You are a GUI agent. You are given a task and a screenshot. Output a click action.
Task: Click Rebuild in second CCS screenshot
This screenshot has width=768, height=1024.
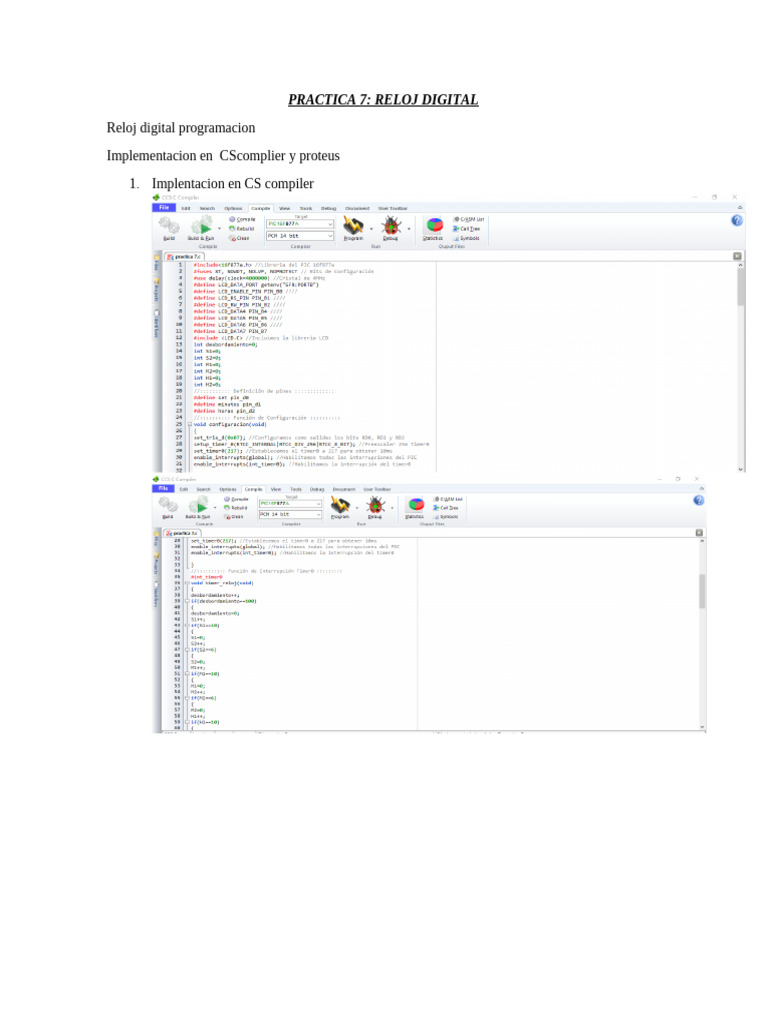pyautogui.click(x=236, y=507)
